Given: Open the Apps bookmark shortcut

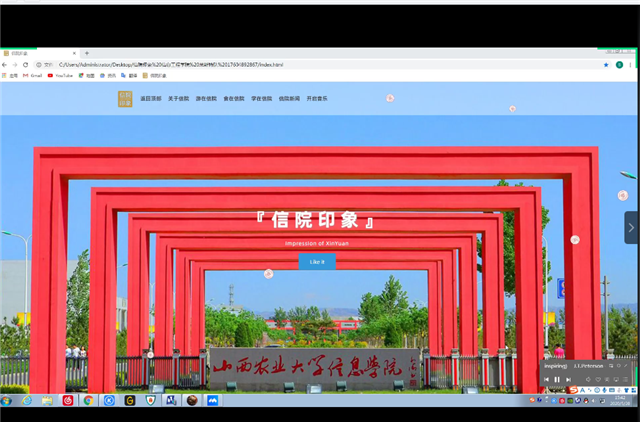Looking at the screenshot, I should [x=10, y=76].
